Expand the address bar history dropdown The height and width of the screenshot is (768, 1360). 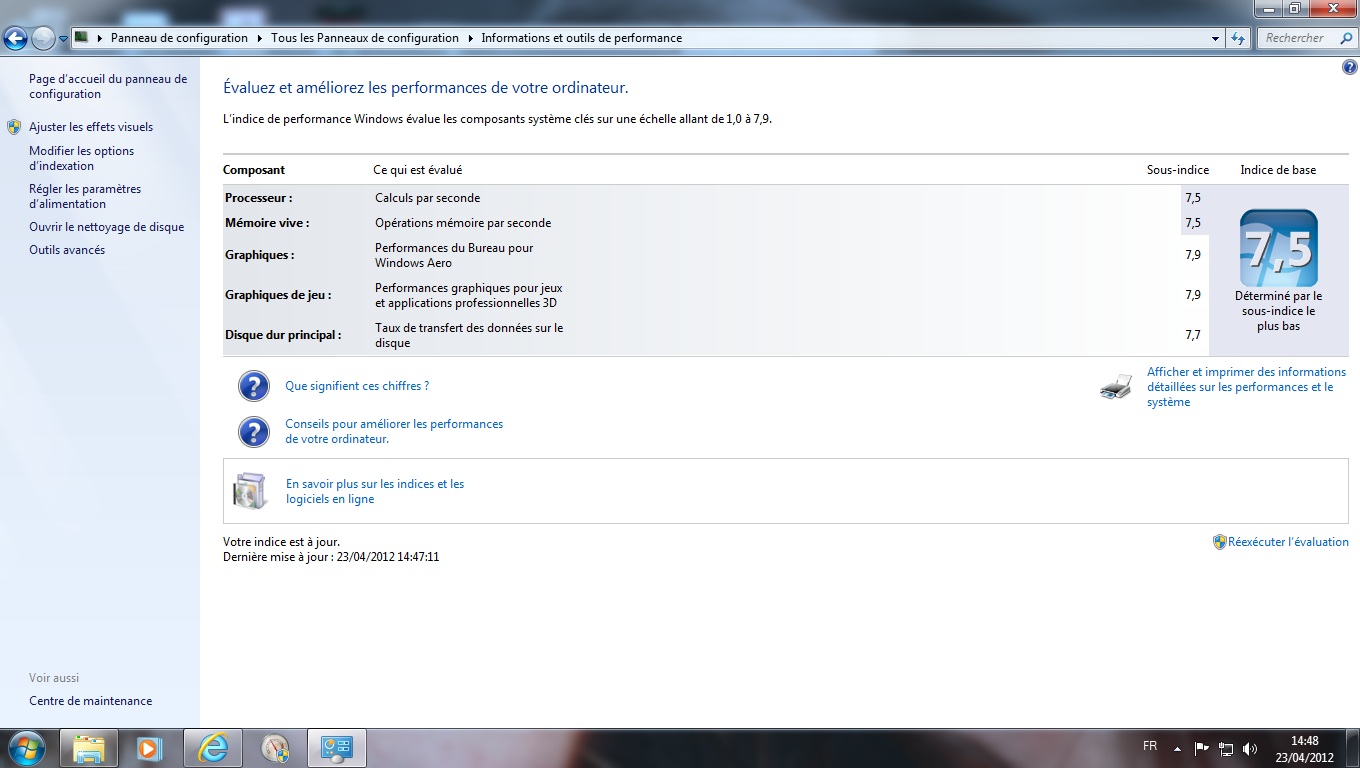(x=1215, y=39)
